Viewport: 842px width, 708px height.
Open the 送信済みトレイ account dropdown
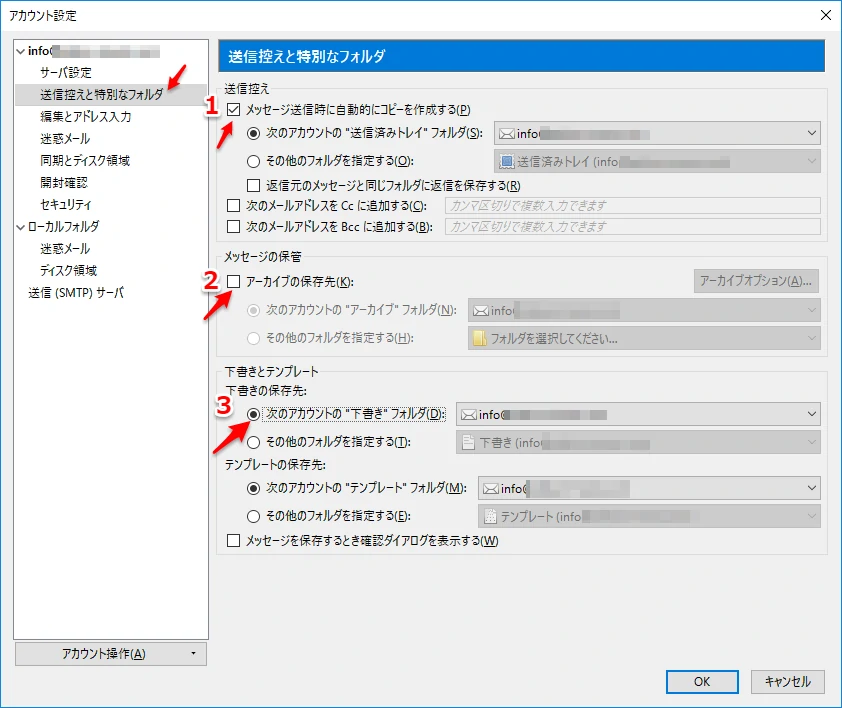(657, 133)
